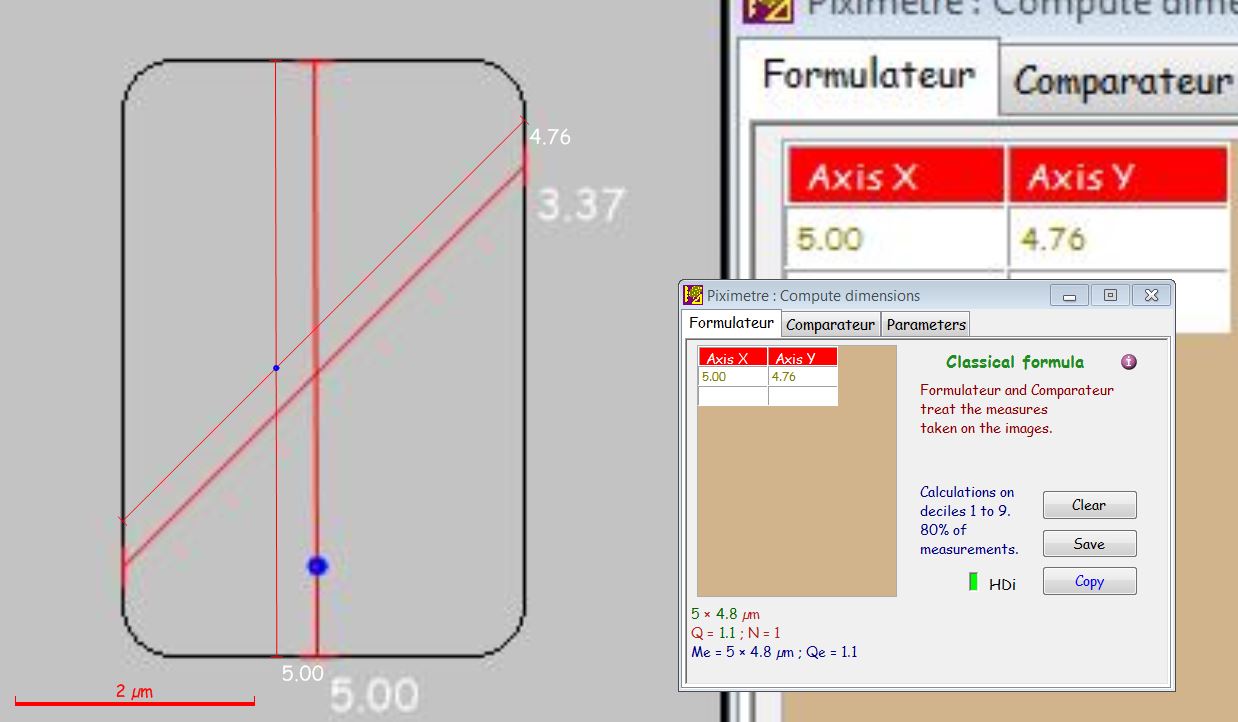The width and height of the screenshot is (1238, 722).
Task: Click the purple info icon beside Classical formula
Action: [x=1129, y=362]
